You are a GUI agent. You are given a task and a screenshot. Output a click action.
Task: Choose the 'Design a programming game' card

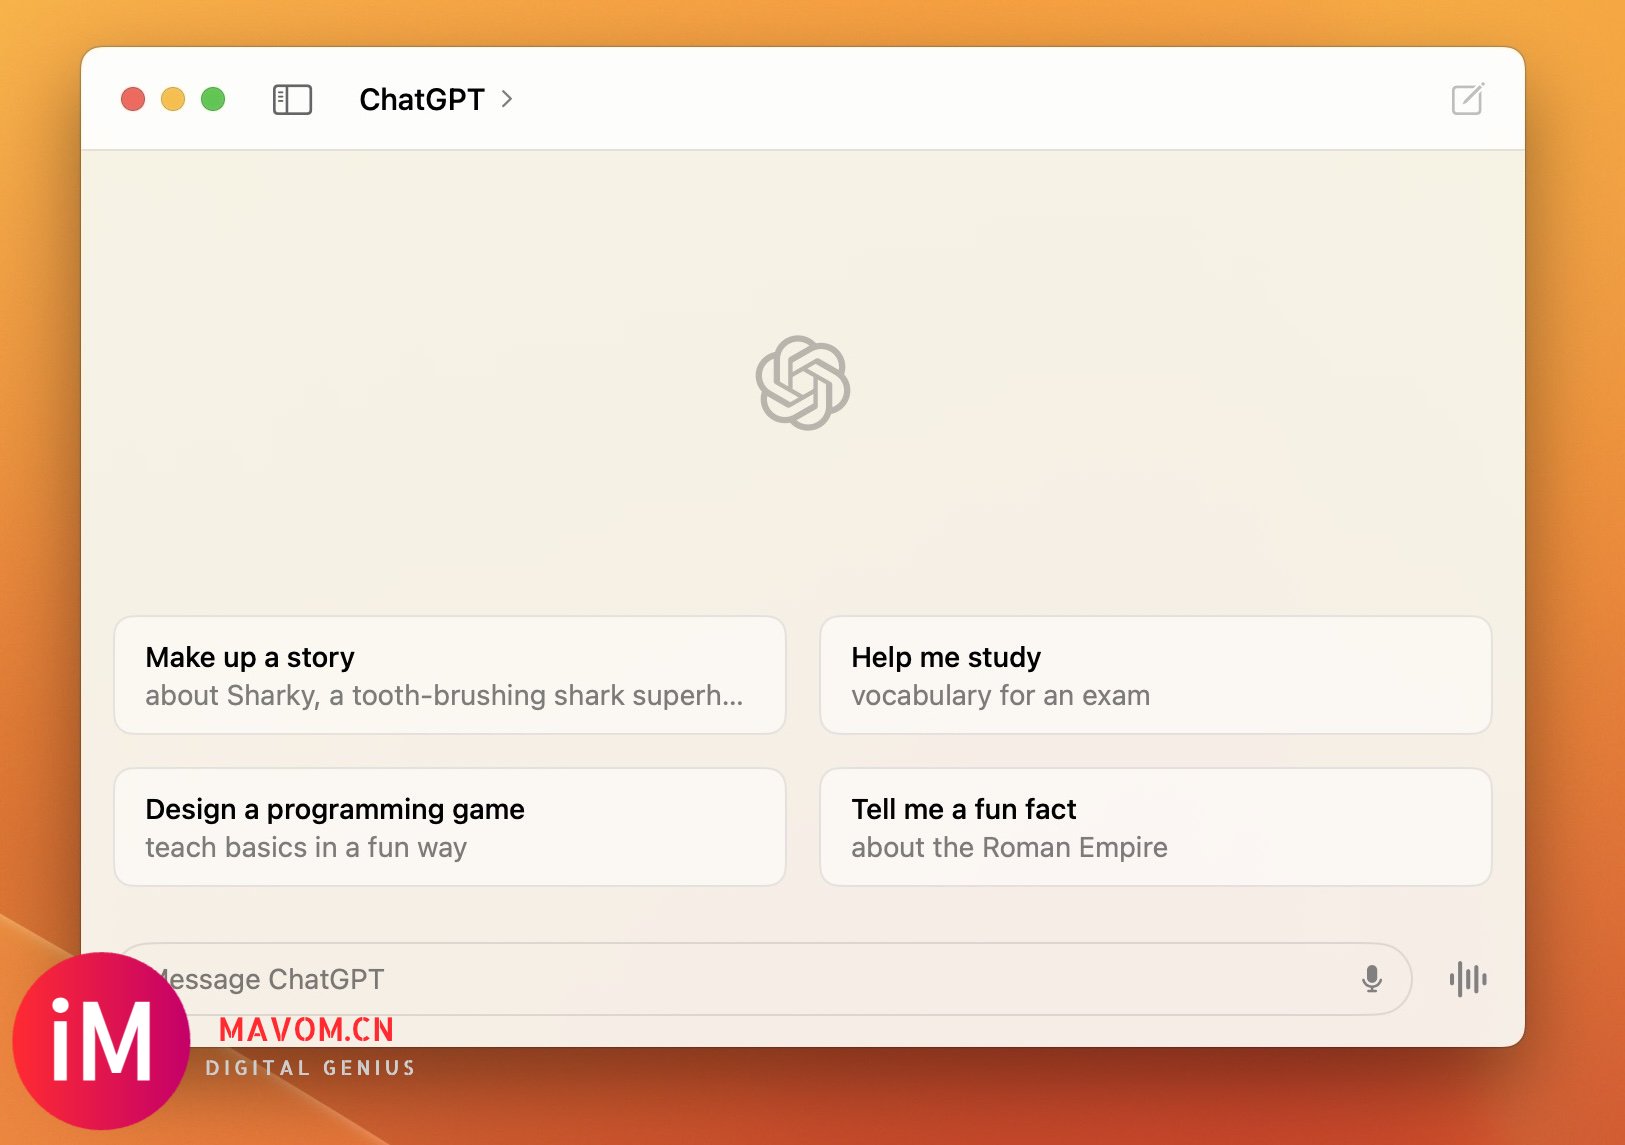click(450, 827)
